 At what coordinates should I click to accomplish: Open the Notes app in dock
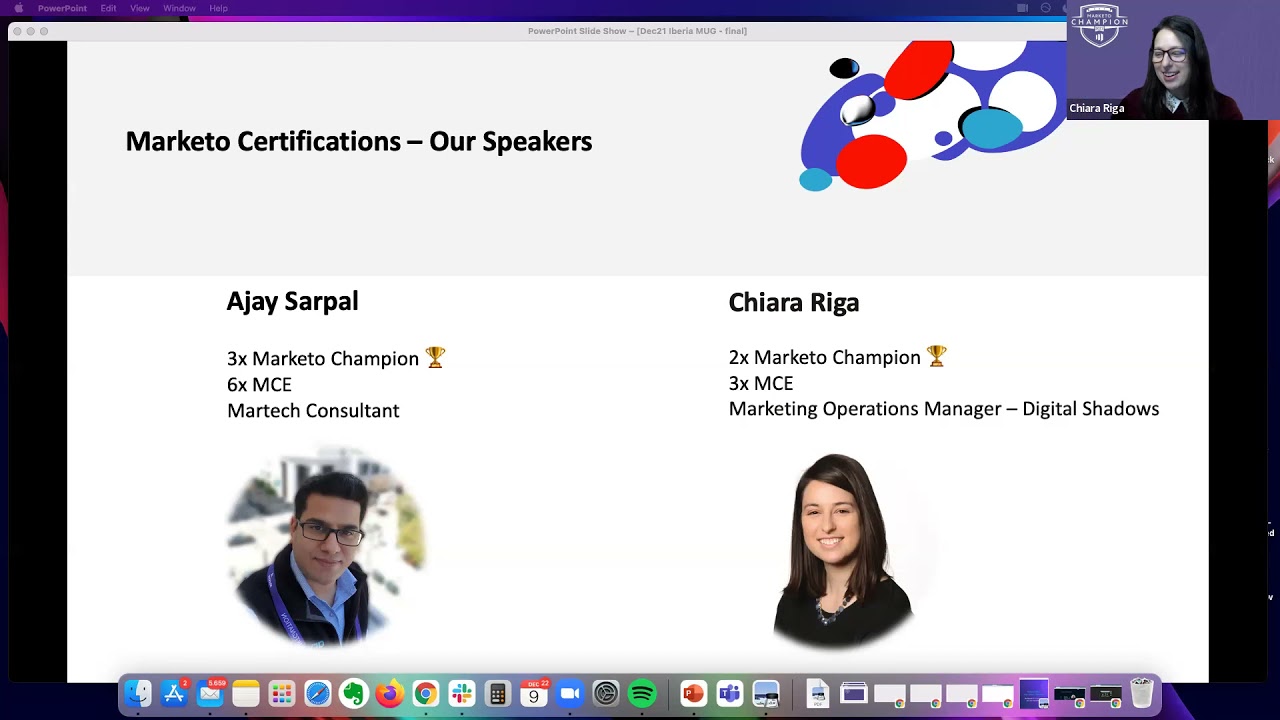(x=246, y=693)
